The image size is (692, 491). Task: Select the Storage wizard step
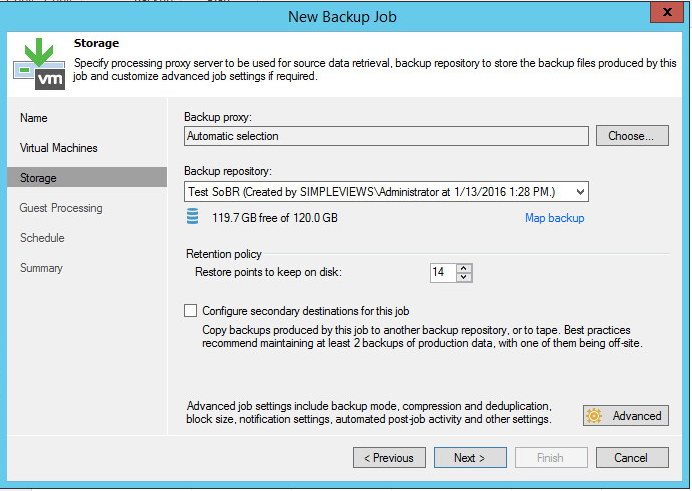[x=38, y=178]
